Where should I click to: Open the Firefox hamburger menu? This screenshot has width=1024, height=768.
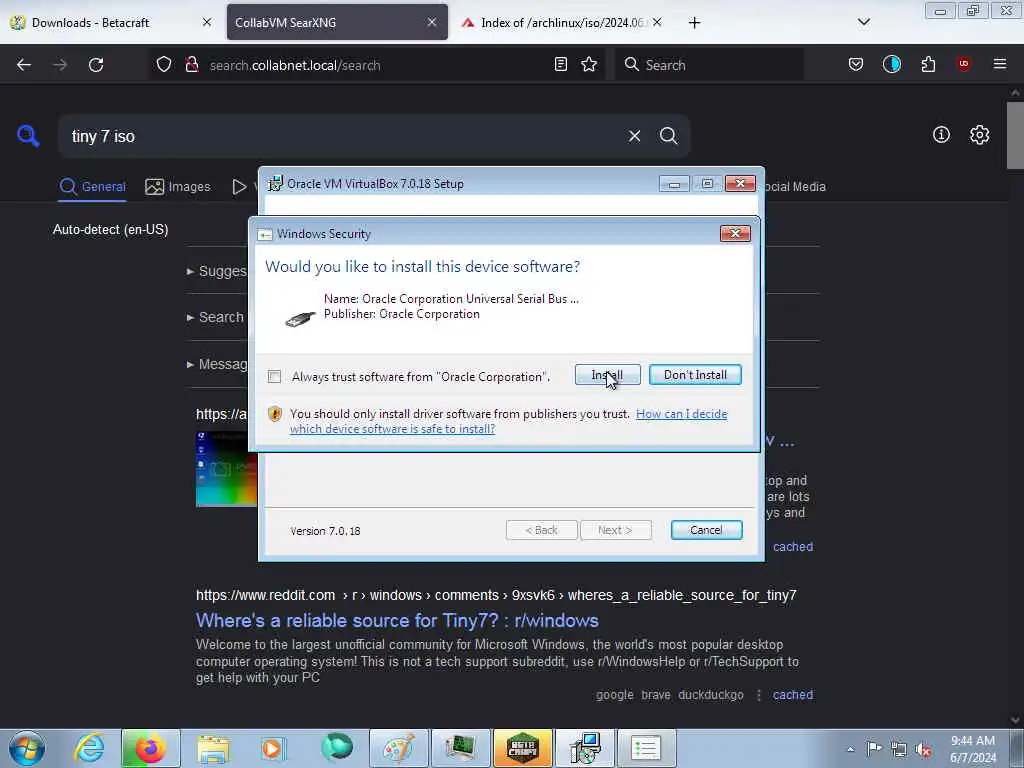pos(1000,64)
